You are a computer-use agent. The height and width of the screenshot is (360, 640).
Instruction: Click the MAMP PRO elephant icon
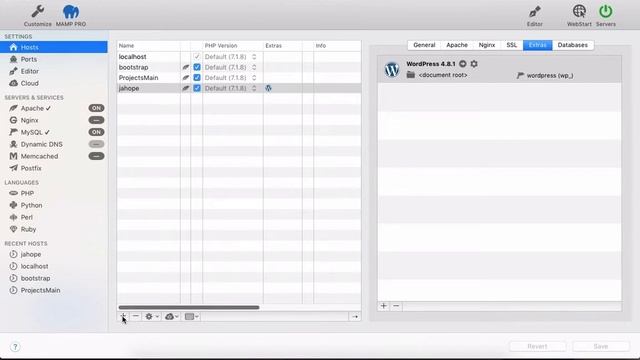pyautogui.click(x=71, y=12)
